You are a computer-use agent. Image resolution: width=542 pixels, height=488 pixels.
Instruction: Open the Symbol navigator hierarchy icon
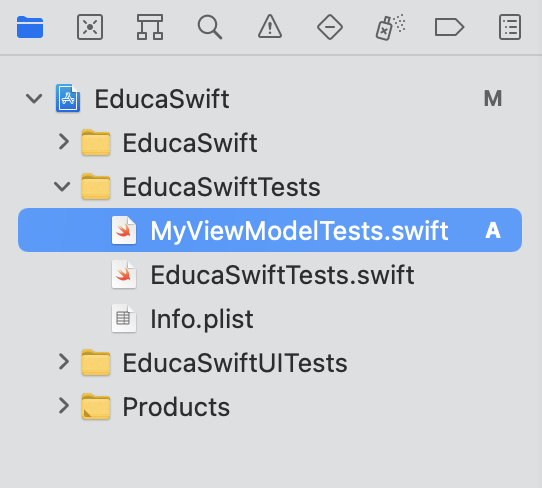coord(150,27)
